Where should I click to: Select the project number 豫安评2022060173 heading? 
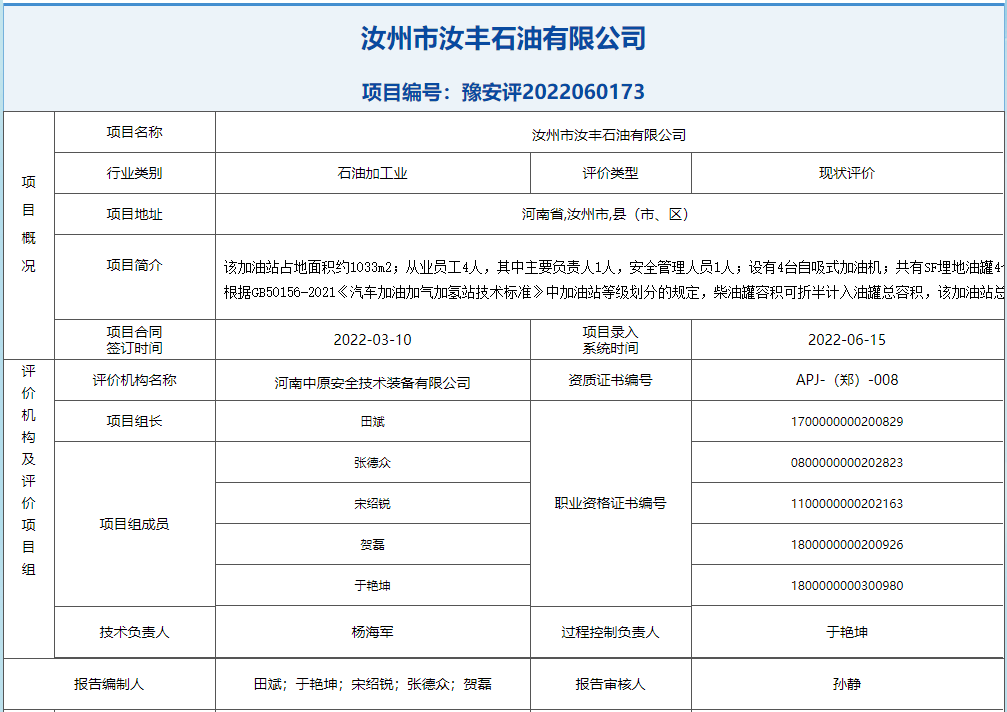503,92
